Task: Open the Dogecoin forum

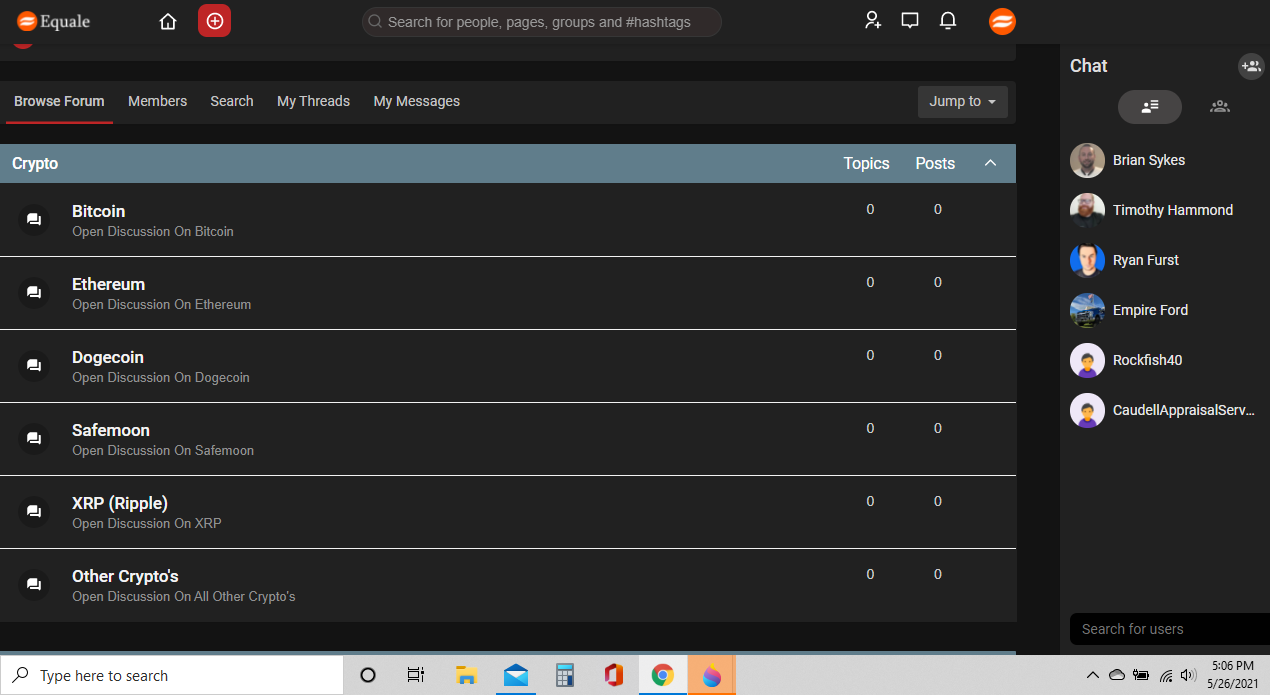Action: (108, 357)
